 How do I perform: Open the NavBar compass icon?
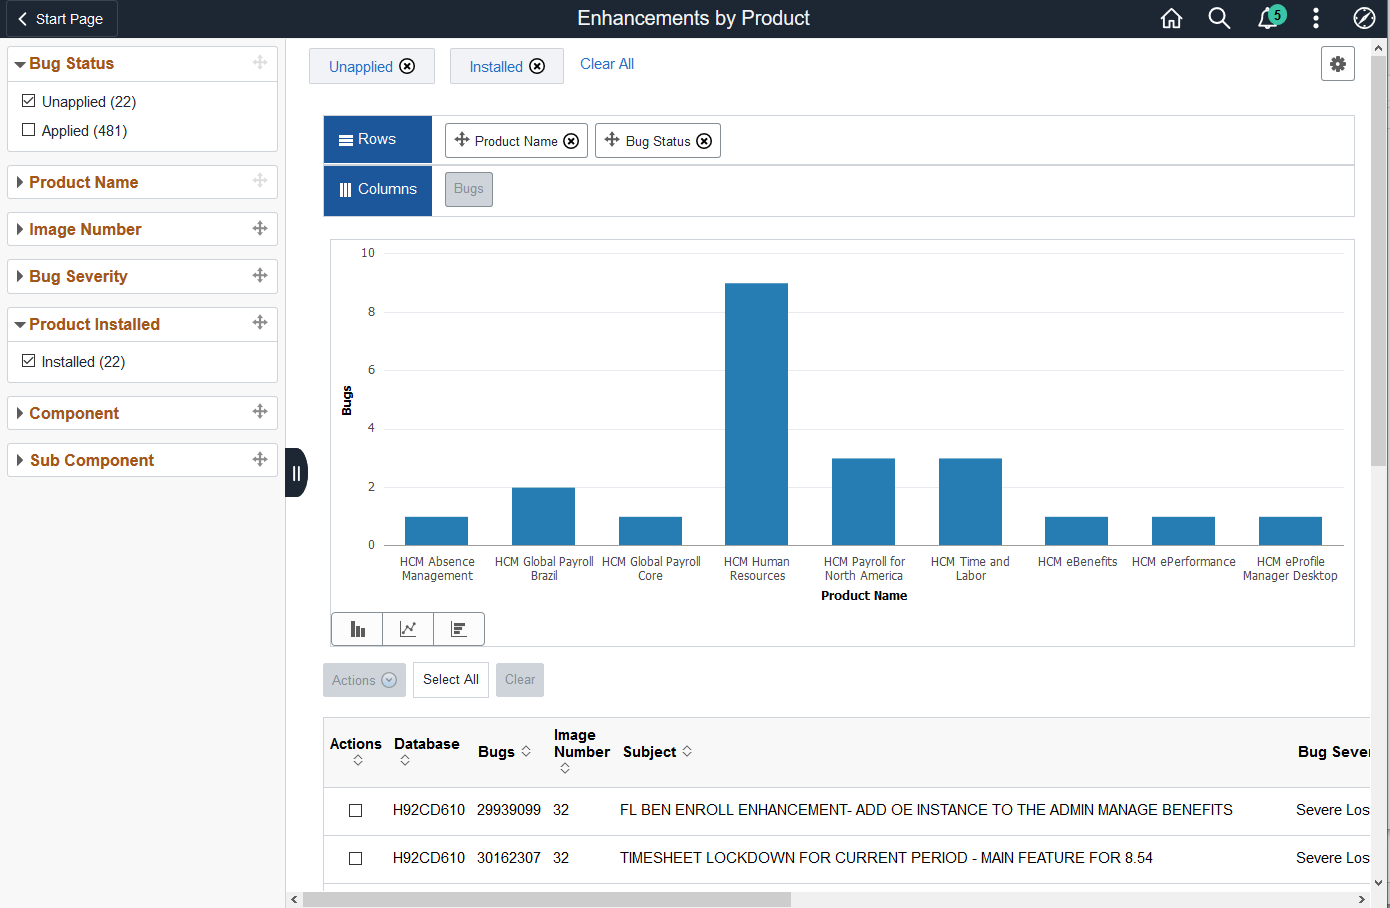click(1364, 18)
